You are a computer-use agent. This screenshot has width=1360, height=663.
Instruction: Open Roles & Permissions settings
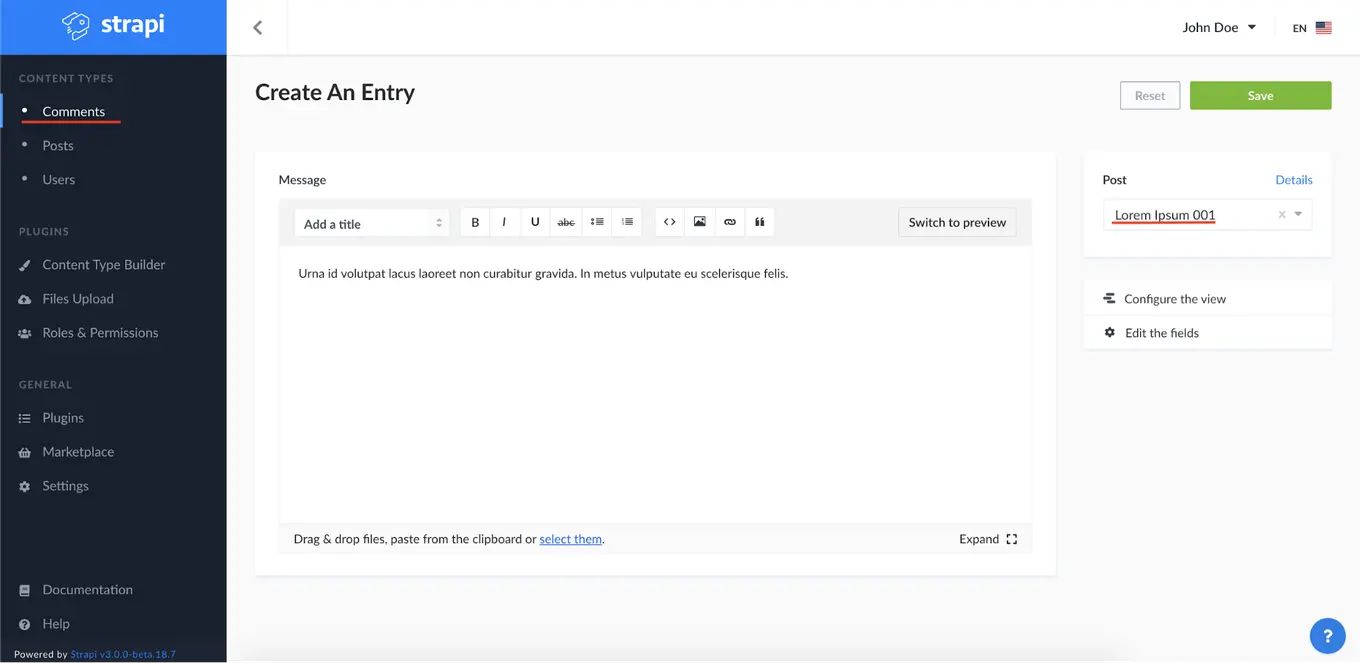[100, 332]
